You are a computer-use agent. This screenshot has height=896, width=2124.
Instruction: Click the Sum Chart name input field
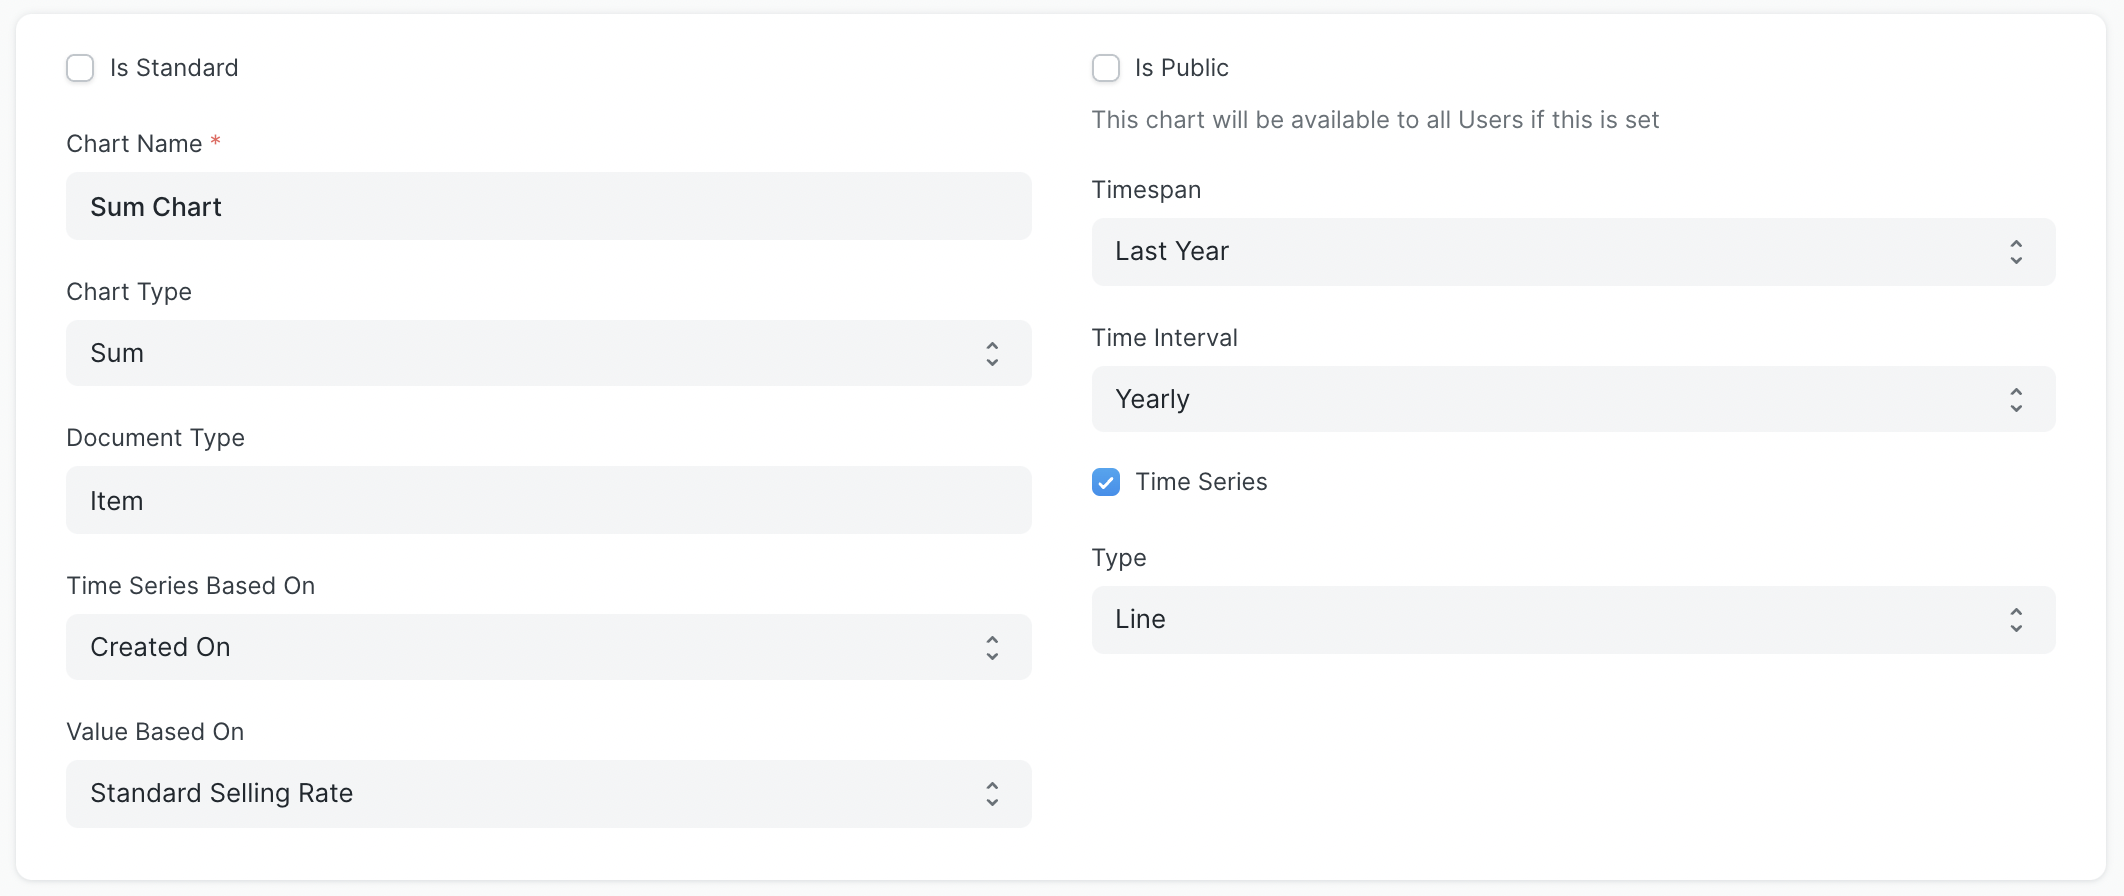(x=548, y=206)
